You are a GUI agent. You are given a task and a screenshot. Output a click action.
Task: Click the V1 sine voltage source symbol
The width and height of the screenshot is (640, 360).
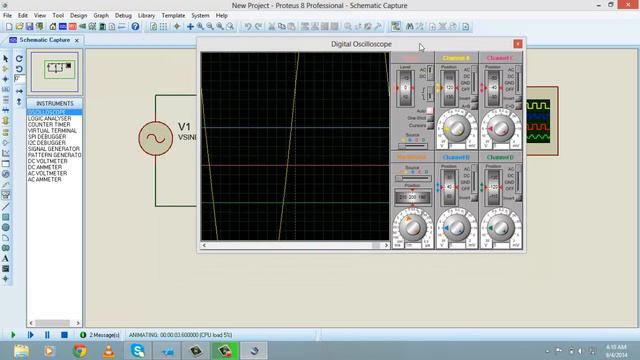point(156,138)
